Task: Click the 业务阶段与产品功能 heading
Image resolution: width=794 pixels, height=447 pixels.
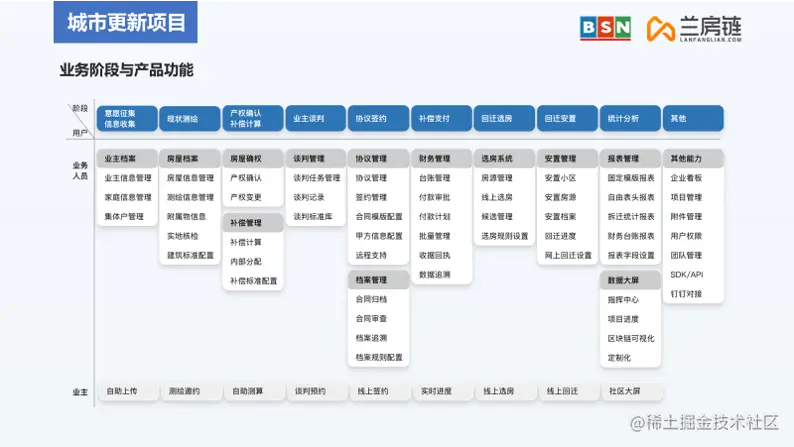Action: pos(127,70)
